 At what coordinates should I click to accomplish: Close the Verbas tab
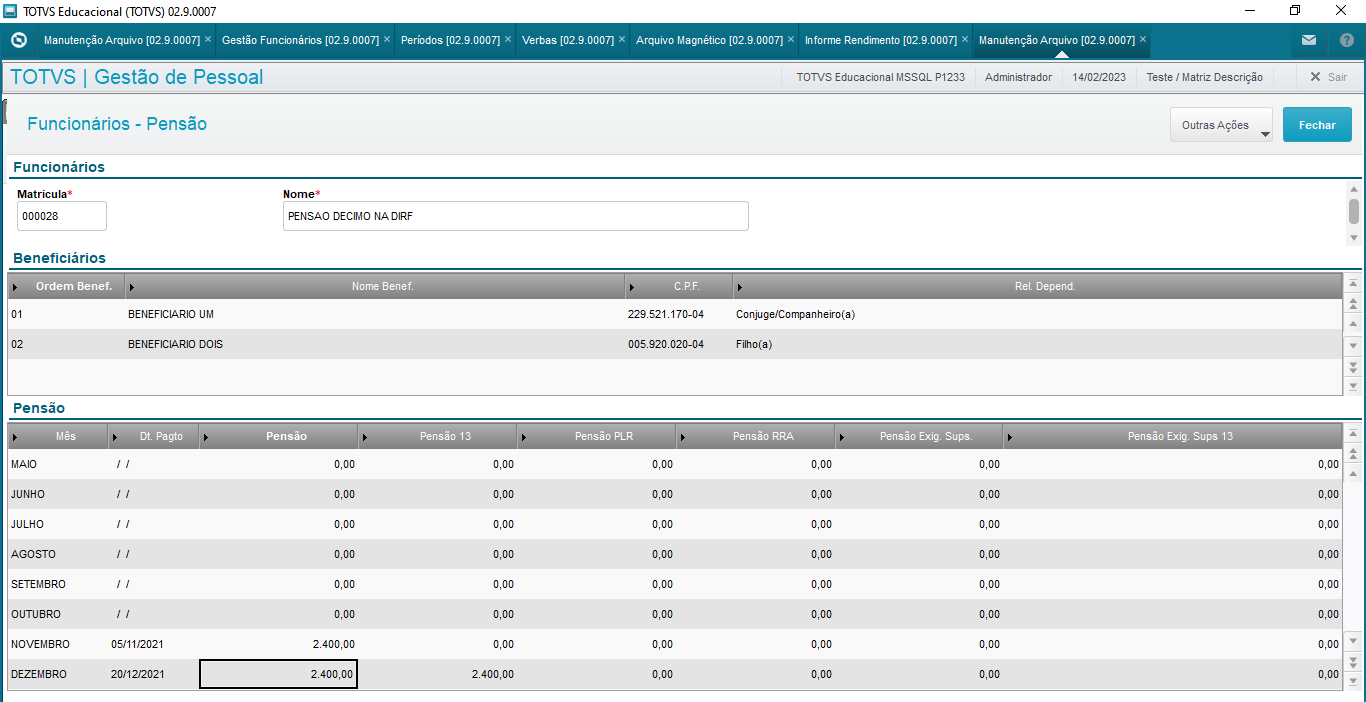622,40
